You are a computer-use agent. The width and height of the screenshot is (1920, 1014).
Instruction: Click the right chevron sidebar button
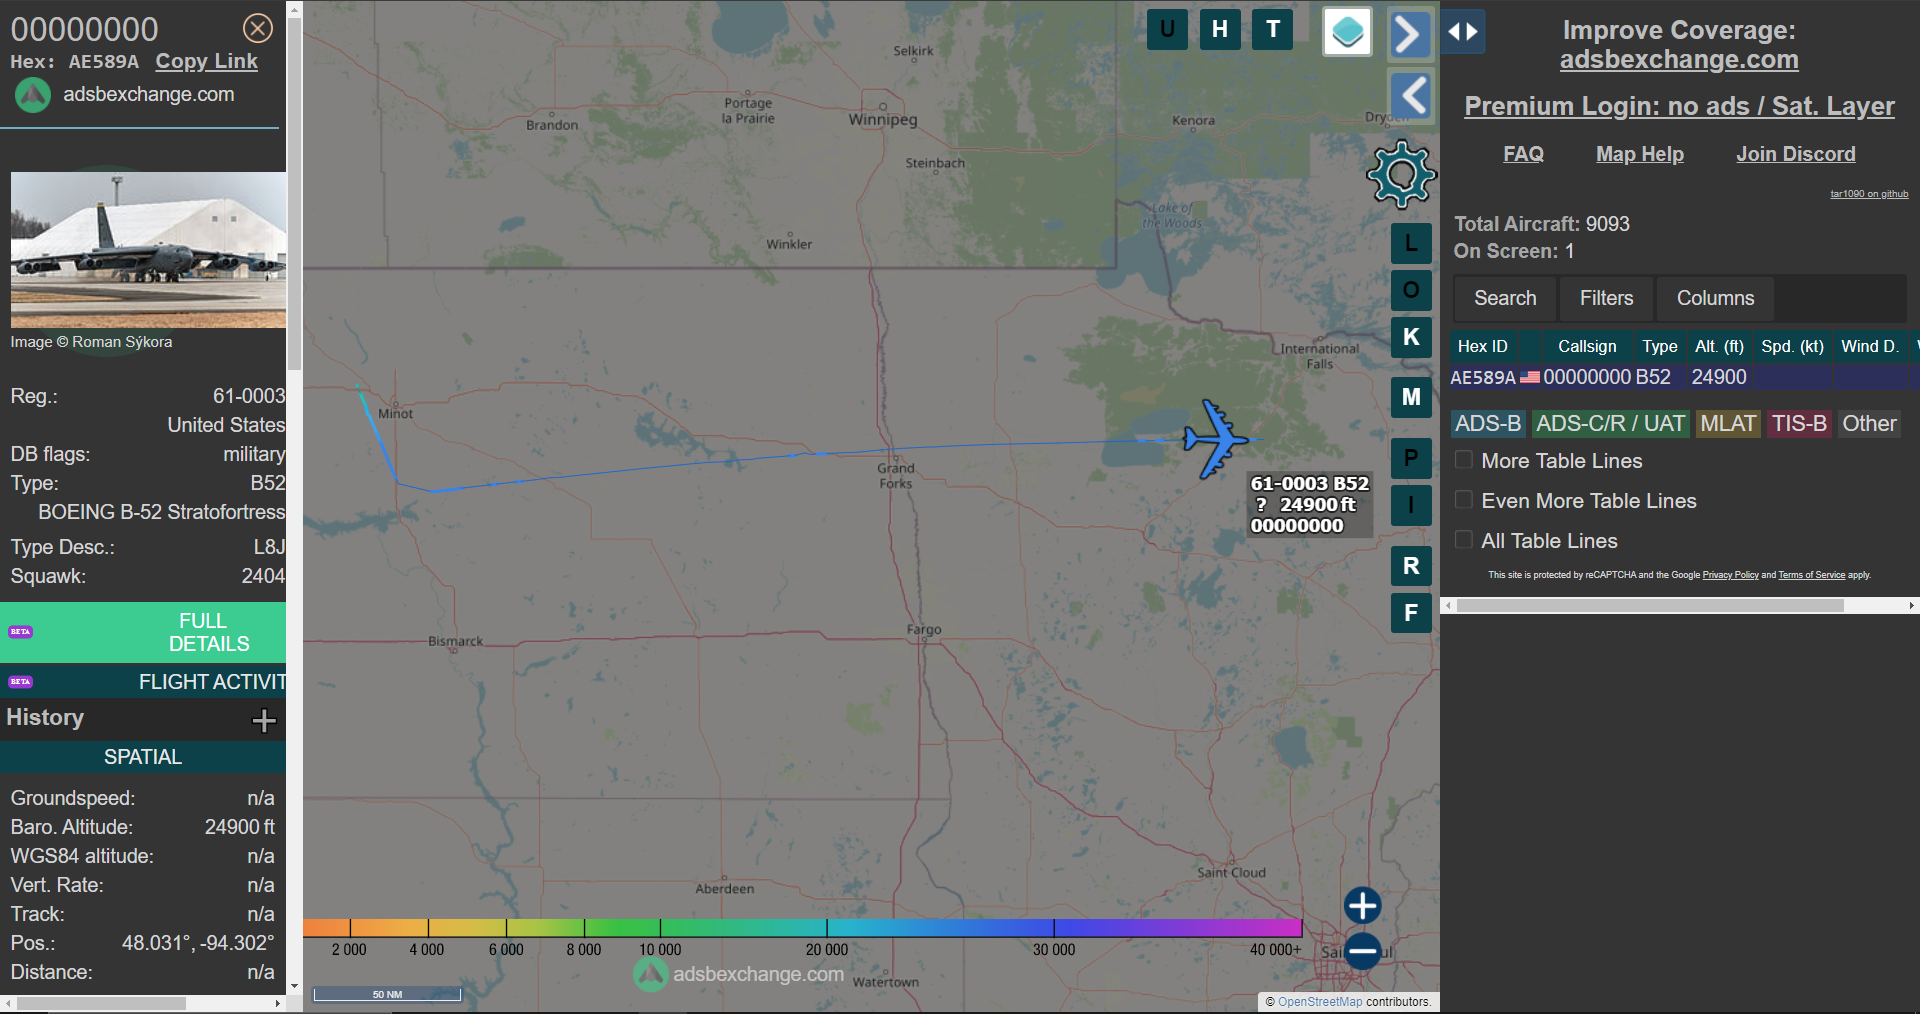[x=1410, y=35]
